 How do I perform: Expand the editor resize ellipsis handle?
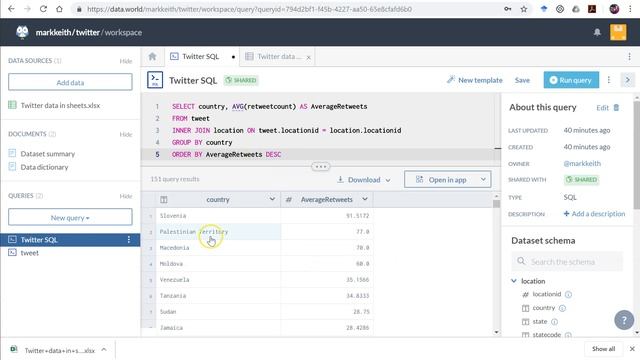(320, 167)
